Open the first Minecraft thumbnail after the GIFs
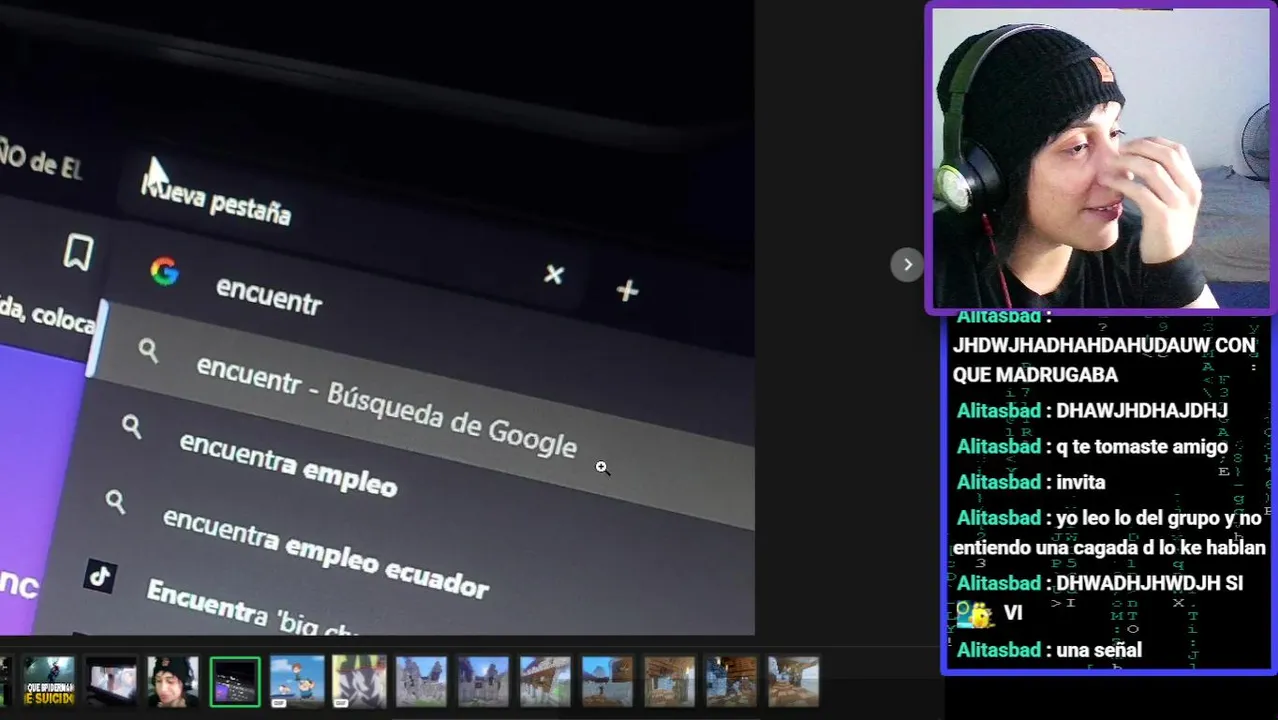Screen dimensions: 1278x720 pos(421,681)
